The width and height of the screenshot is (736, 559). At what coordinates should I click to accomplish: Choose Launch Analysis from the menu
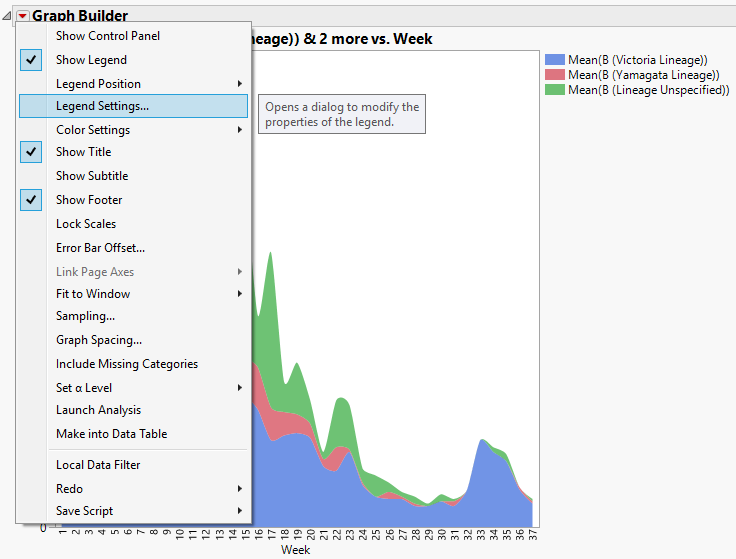[x=133, y=410]
